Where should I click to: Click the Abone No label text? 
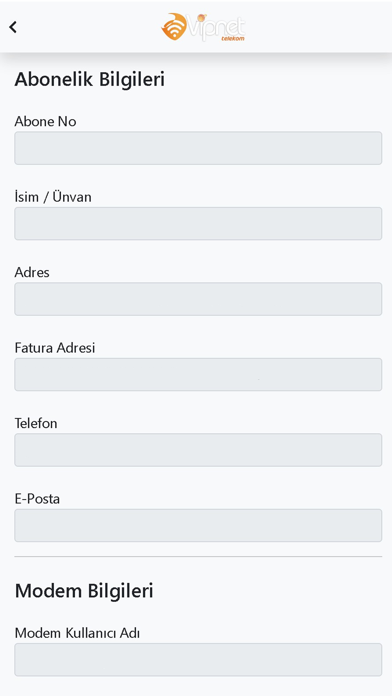pyautogui.click(x=45, y=121)
